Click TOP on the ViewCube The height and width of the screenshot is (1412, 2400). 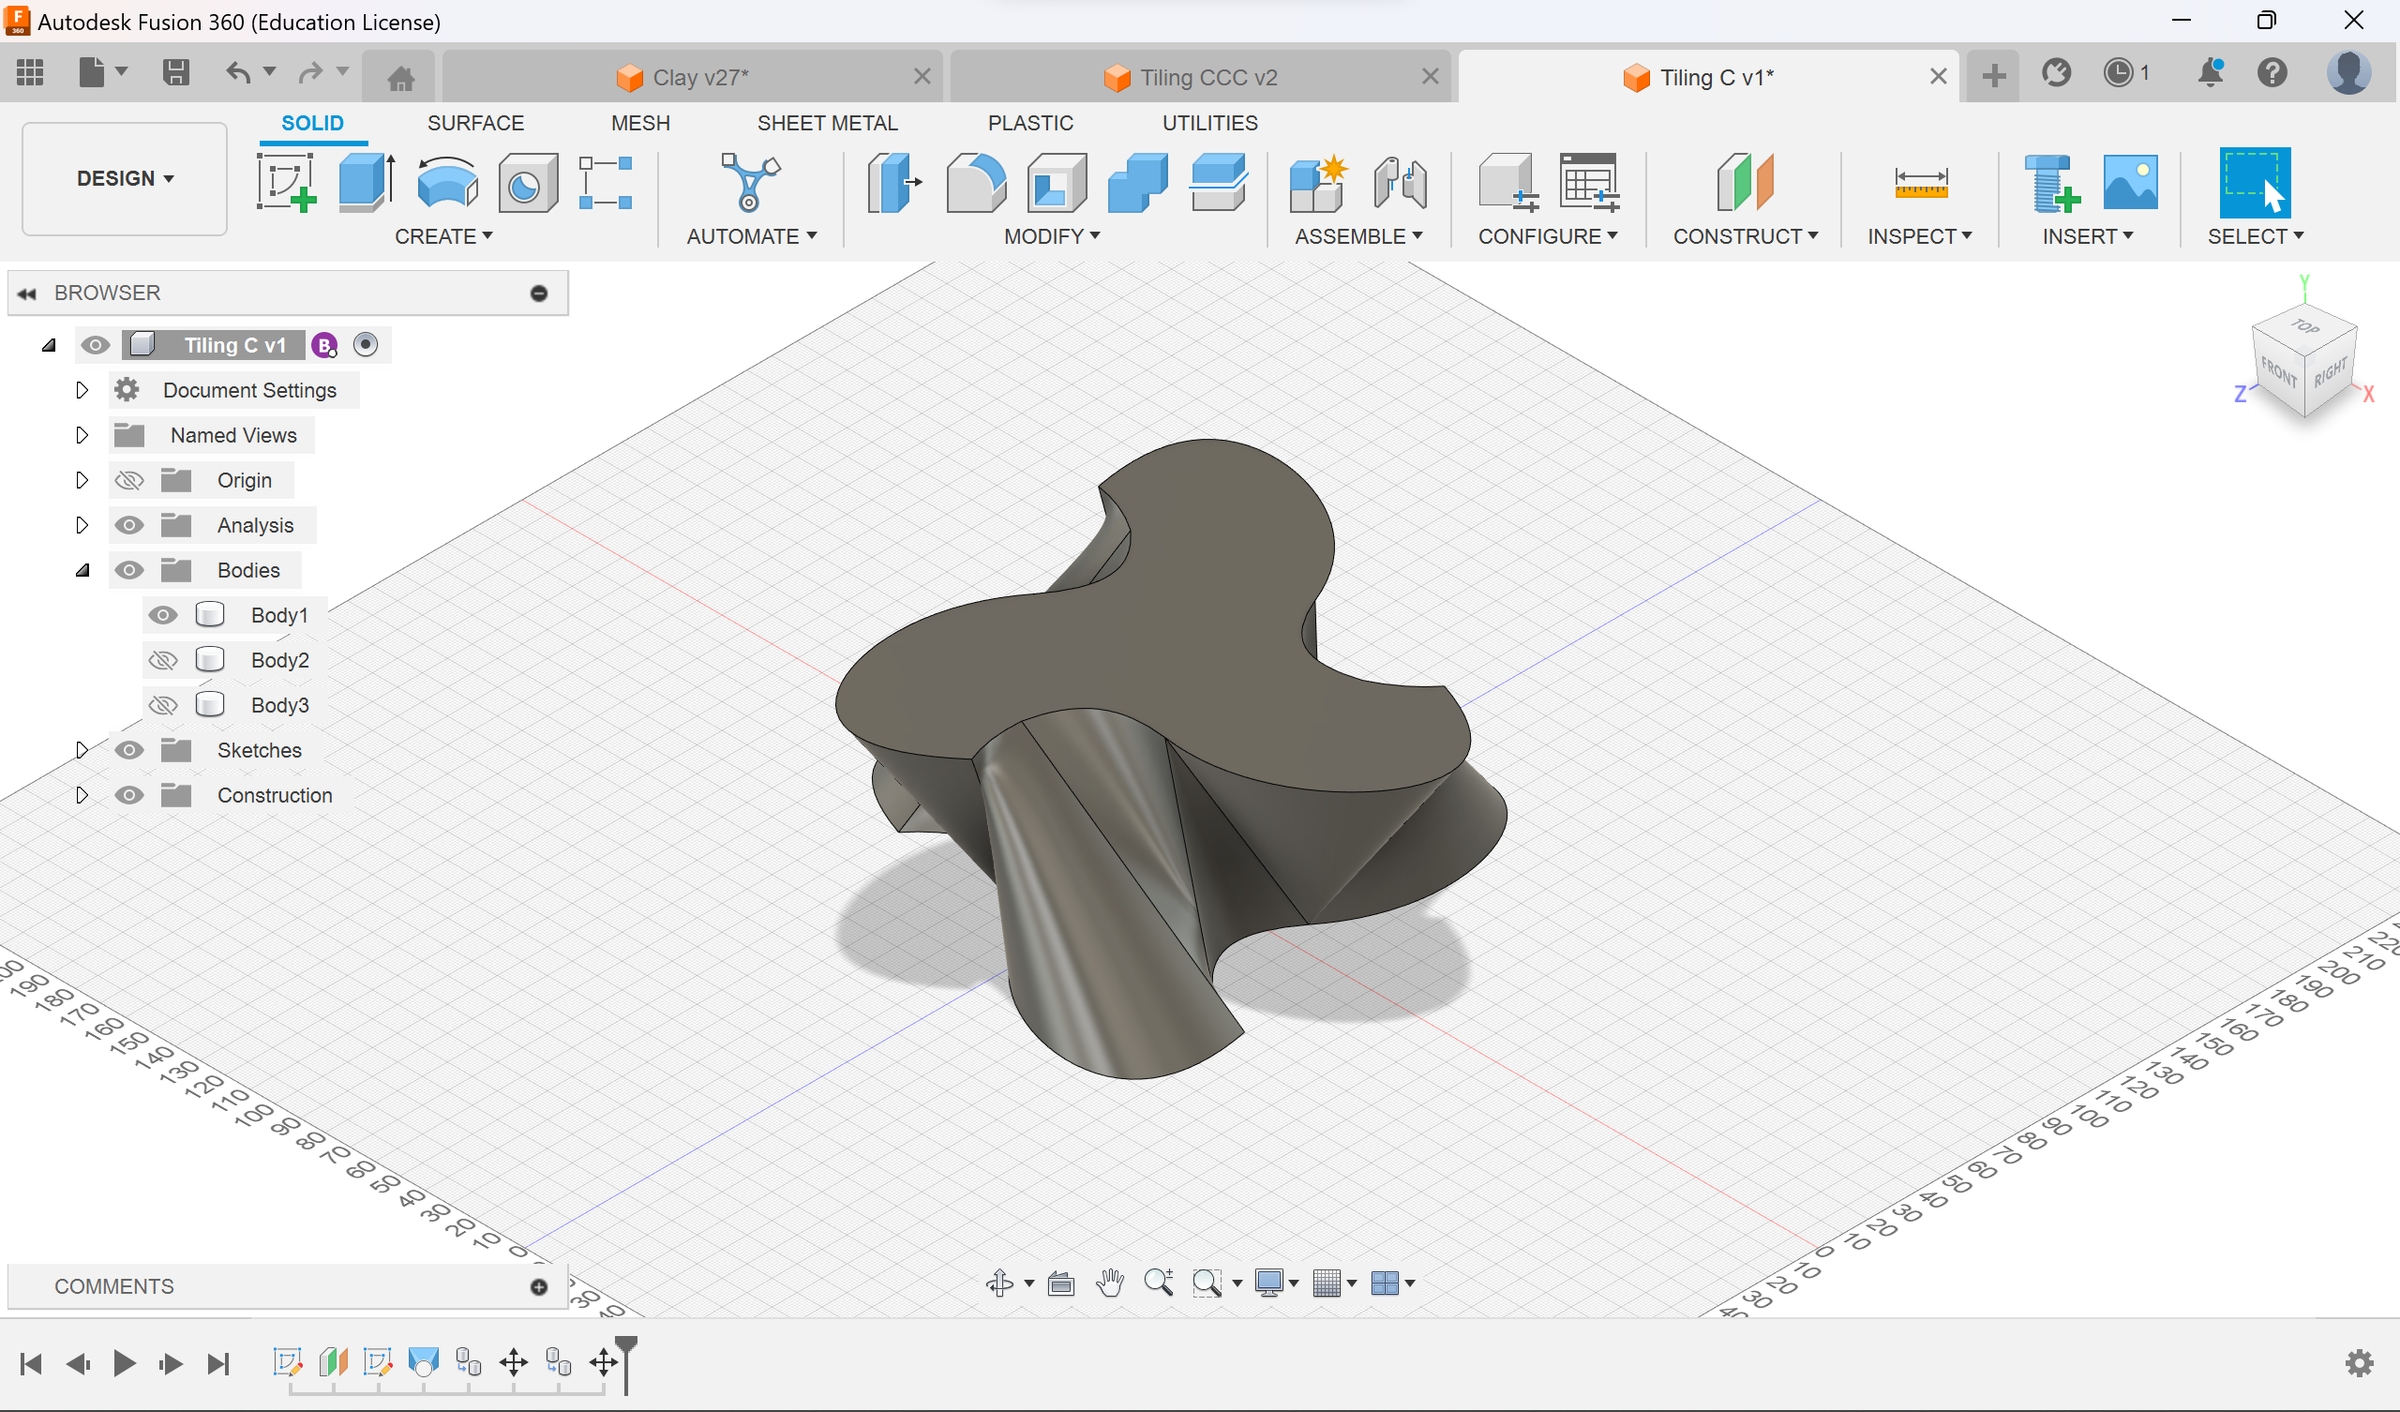pos(2305,327)
